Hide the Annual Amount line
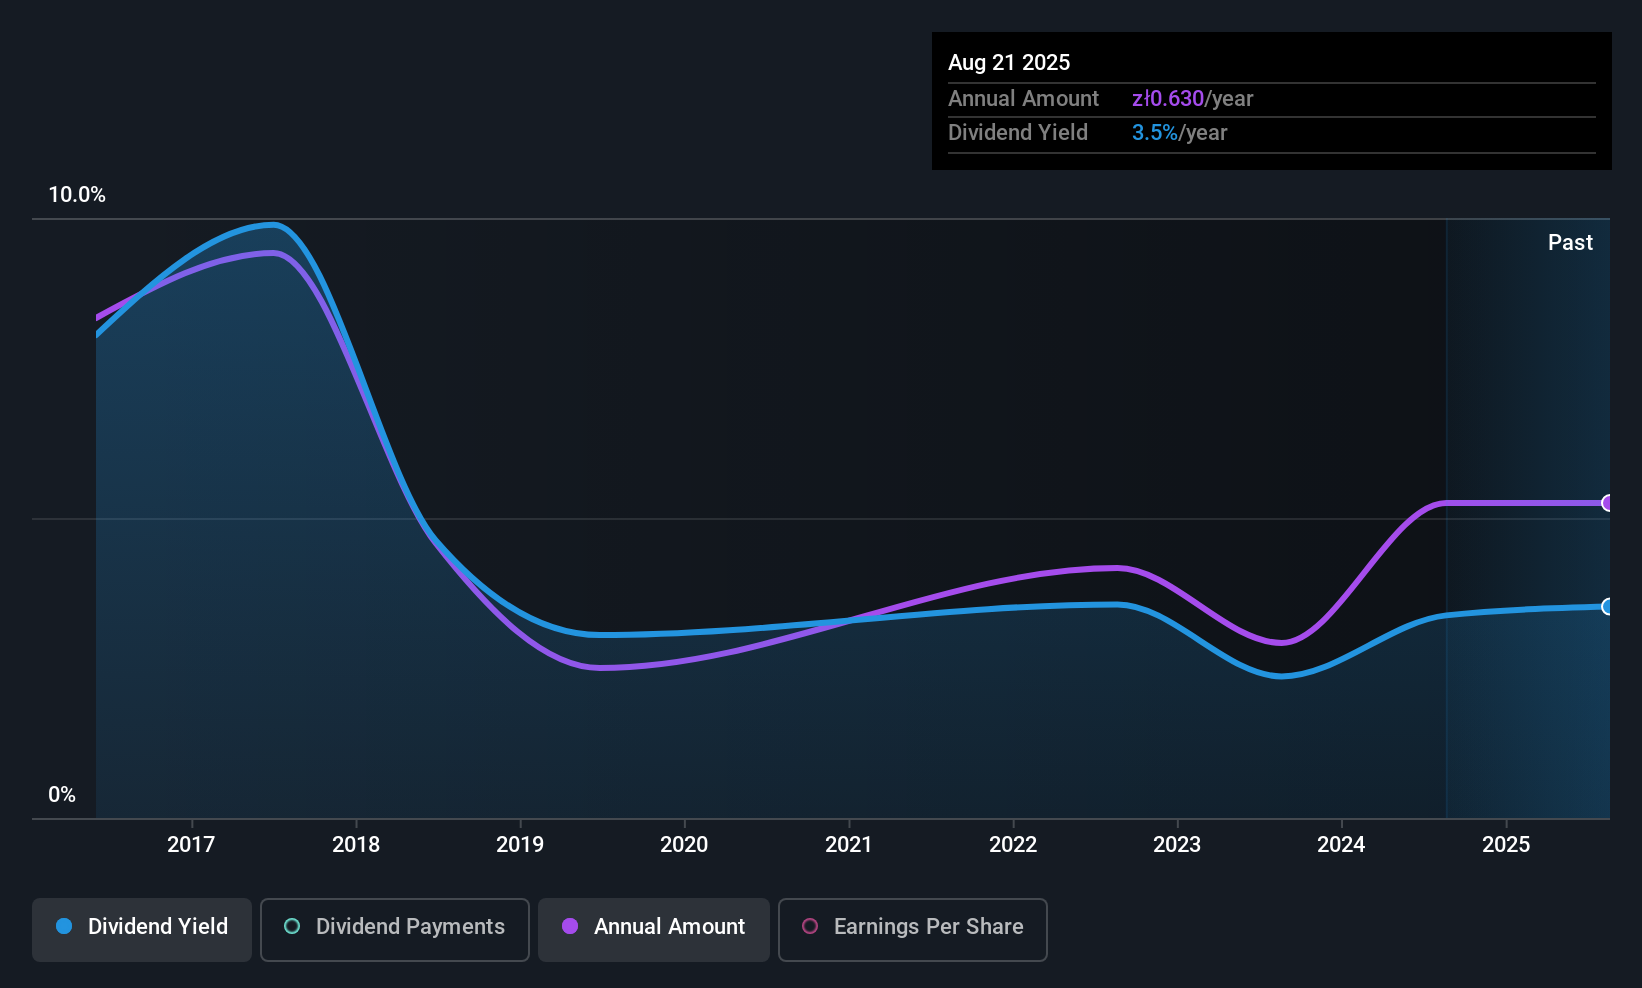1642x988 pixels. 653,929
